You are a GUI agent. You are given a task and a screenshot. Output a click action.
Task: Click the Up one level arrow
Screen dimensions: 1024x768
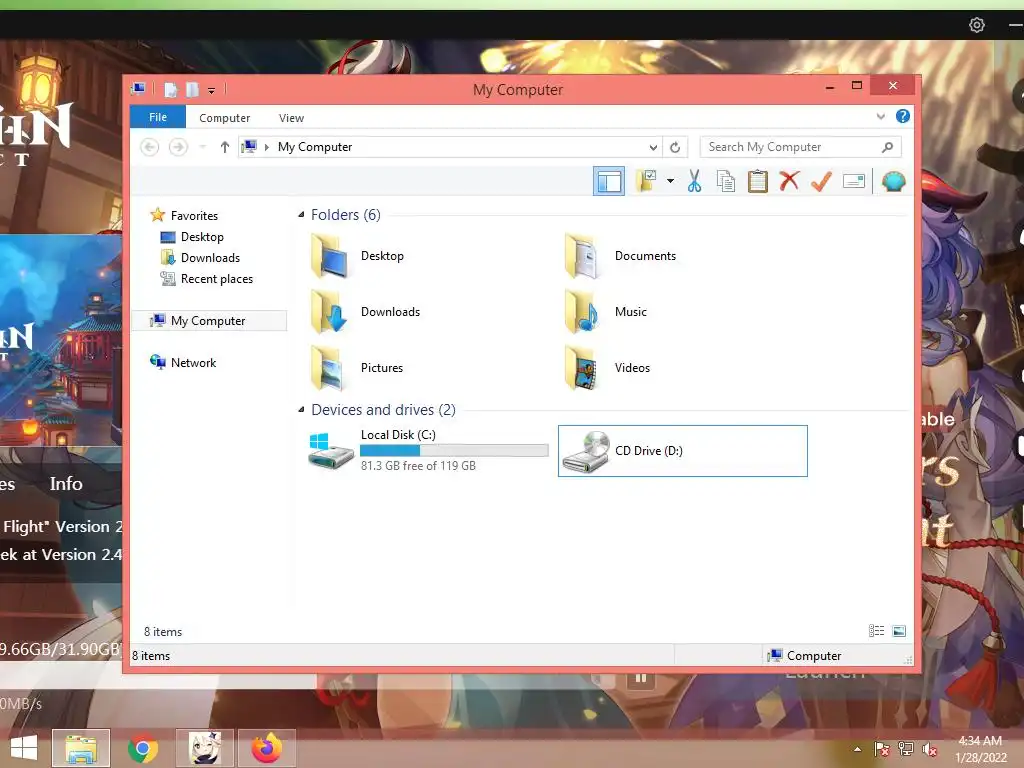225,147
